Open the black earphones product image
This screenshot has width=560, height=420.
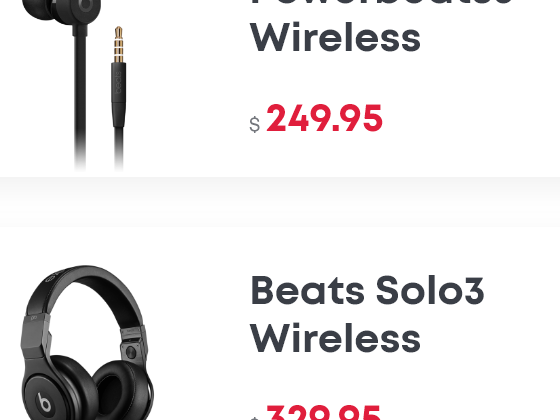click(x=73, y=86)
